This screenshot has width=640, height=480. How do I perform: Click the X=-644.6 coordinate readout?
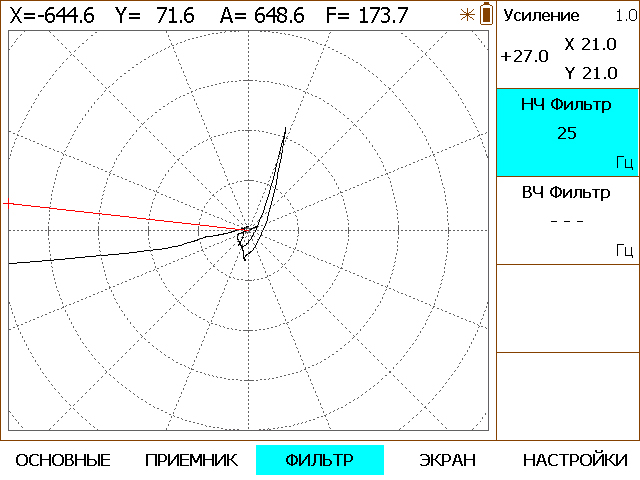[52, 16]
